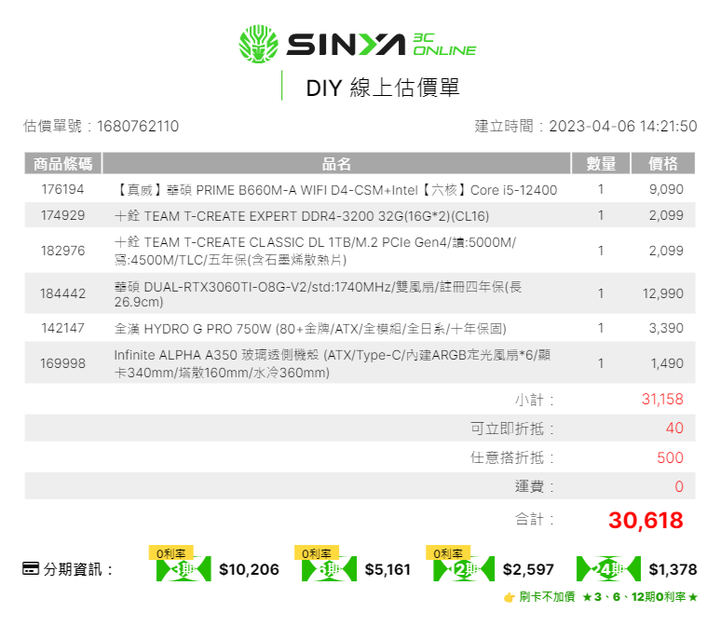Click the 合計 label
This screenshot has width=720, height=626.
(x=534, y=519)
